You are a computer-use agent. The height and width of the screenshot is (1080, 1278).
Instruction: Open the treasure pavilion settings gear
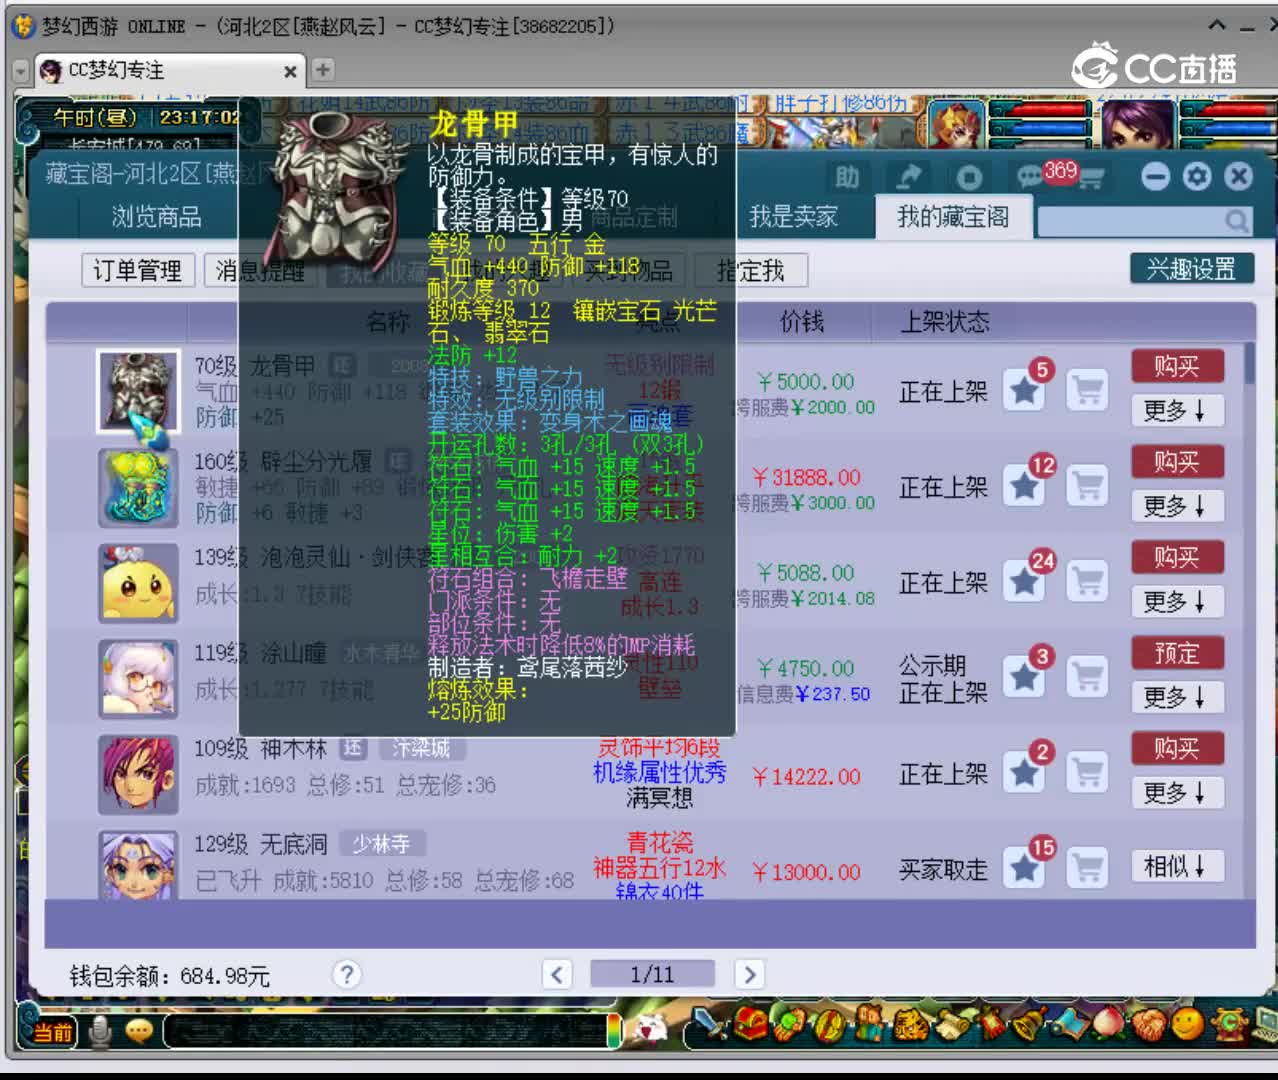point(1197,177)
